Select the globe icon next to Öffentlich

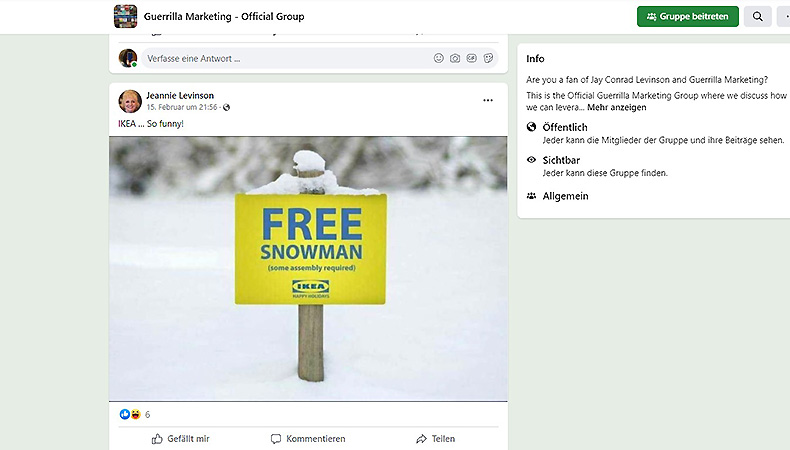coord(531,127)
